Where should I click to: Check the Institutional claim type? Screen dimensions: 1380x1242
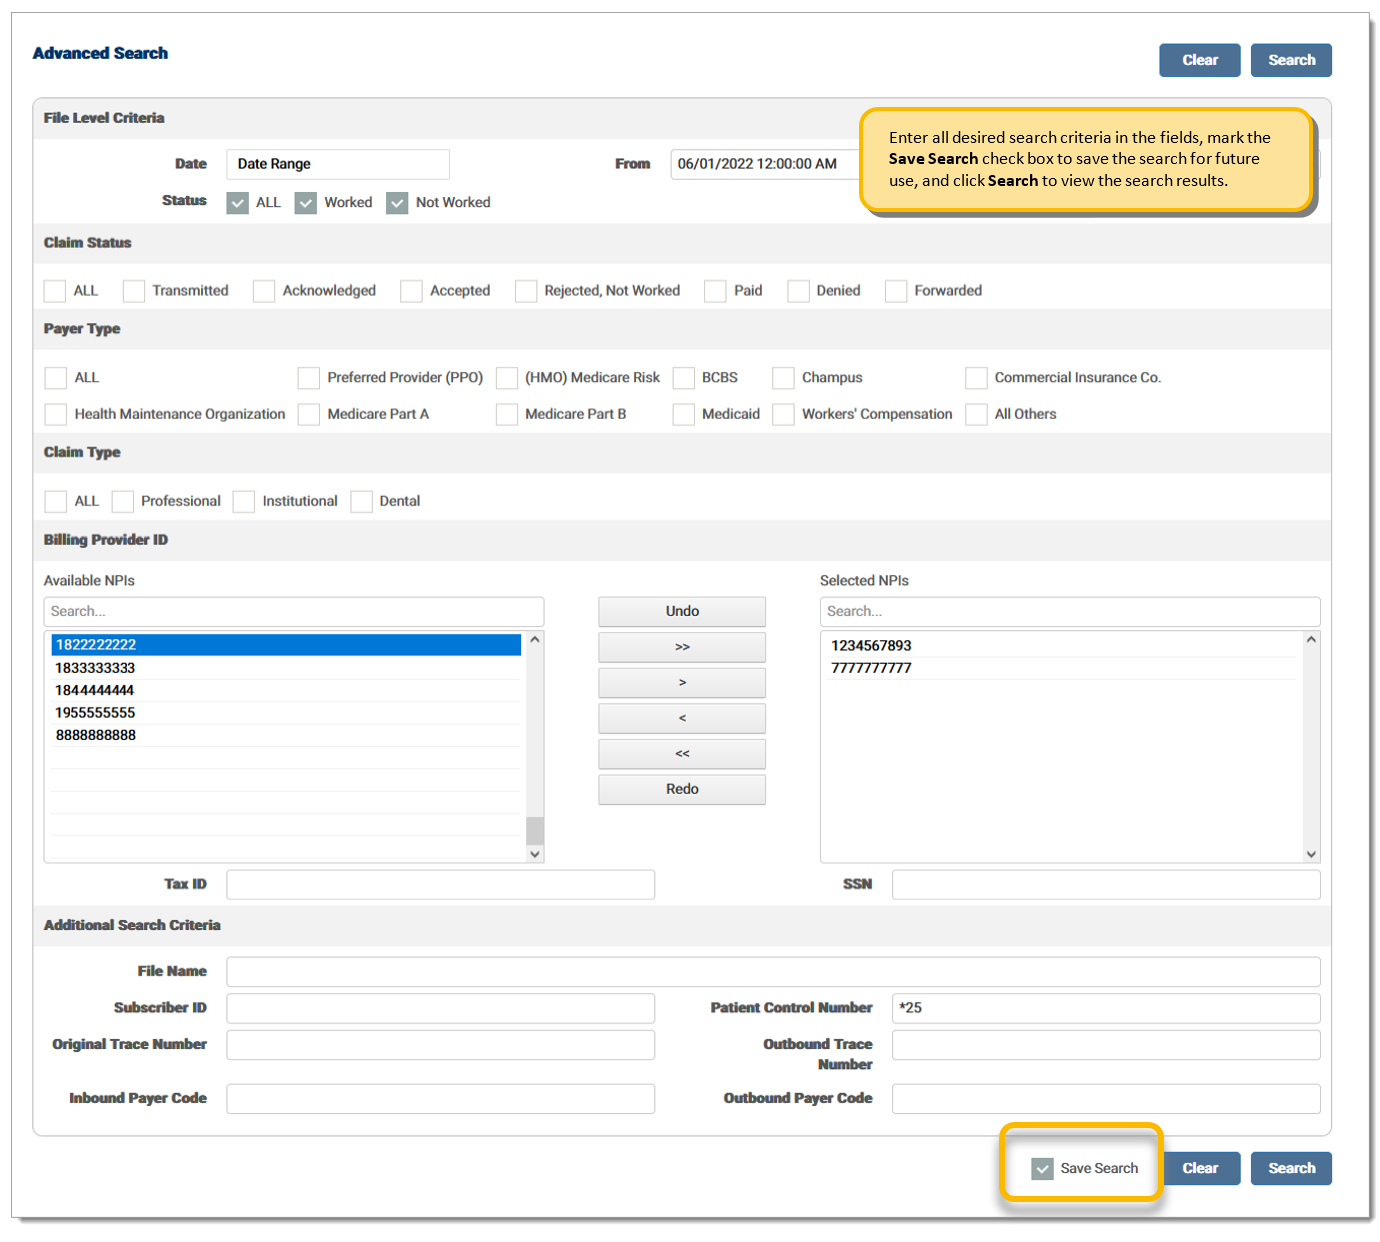[244, 501]
